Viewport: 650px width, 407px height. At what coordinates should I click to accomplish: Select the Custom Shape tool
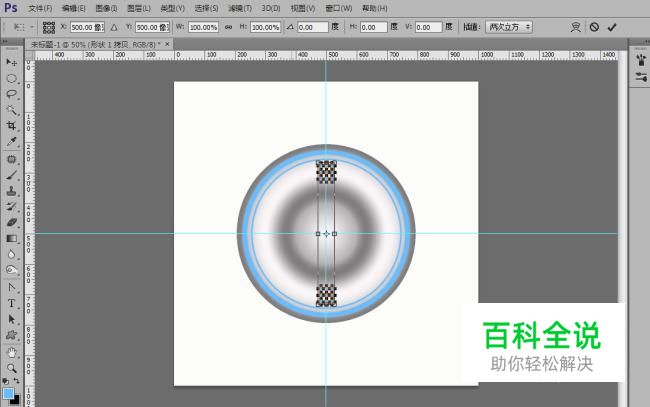(x=11, y=335)
